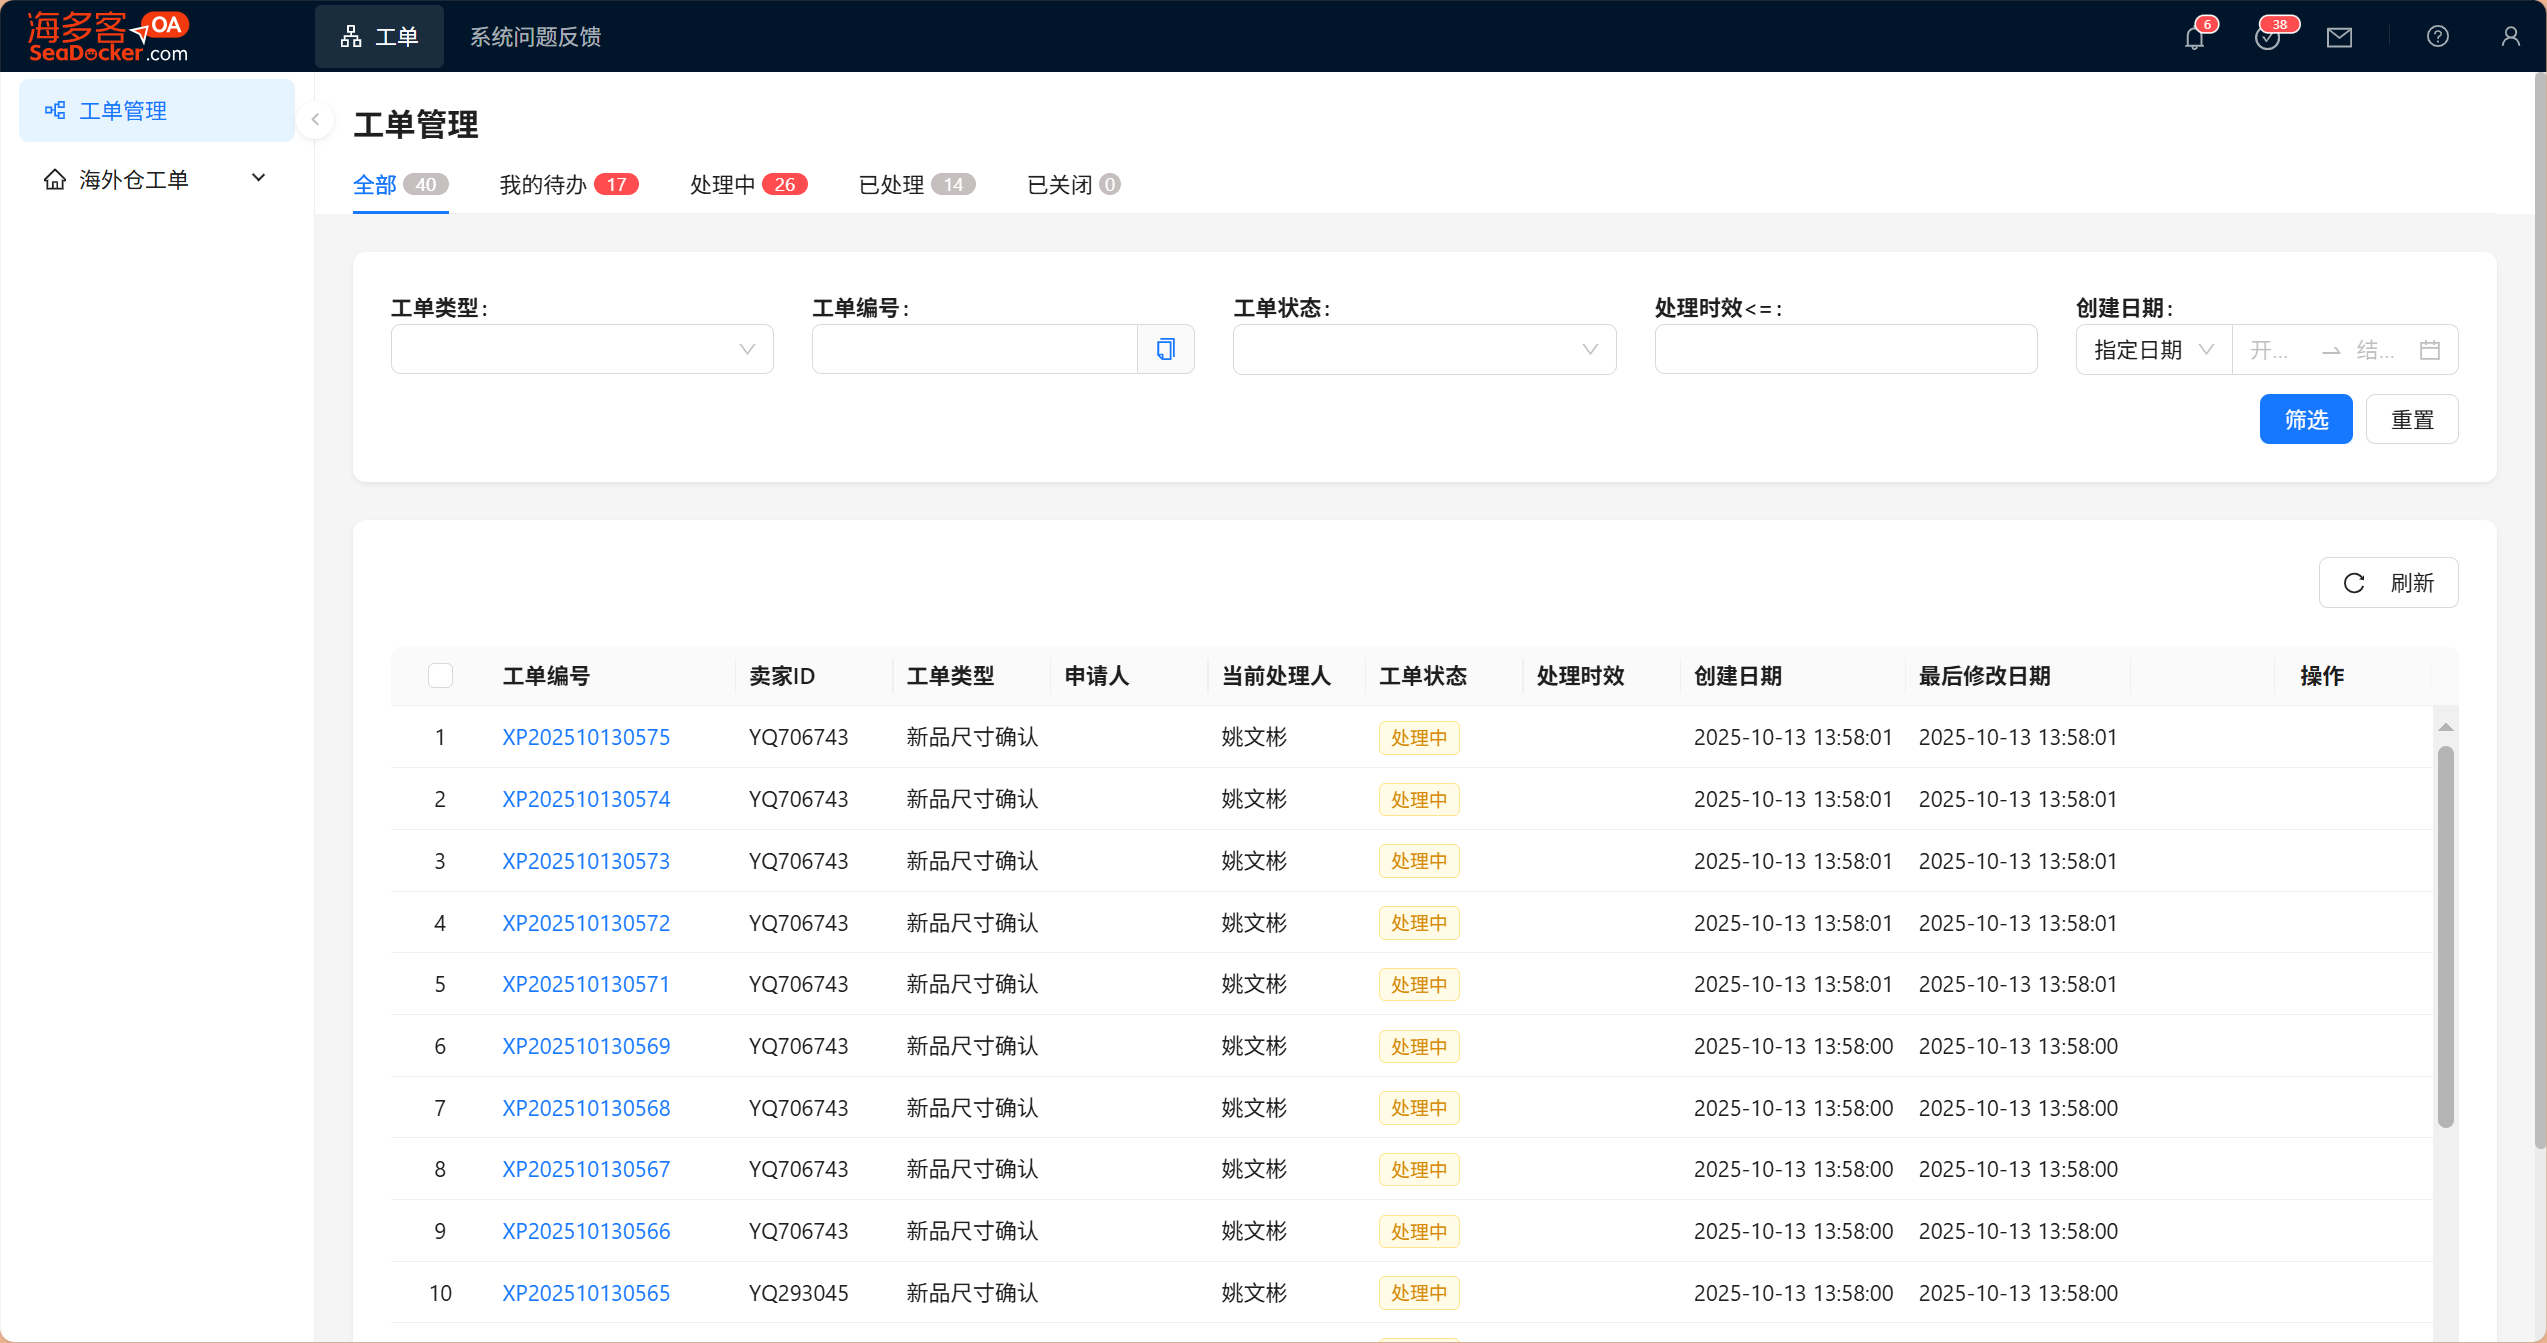
Task: Open the 指定日期 dropdown
Action: [x=2153, y=350]
